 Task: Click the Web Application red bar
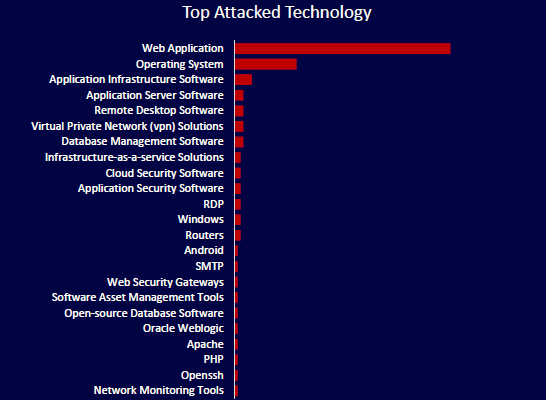click(x=343, y=49)
